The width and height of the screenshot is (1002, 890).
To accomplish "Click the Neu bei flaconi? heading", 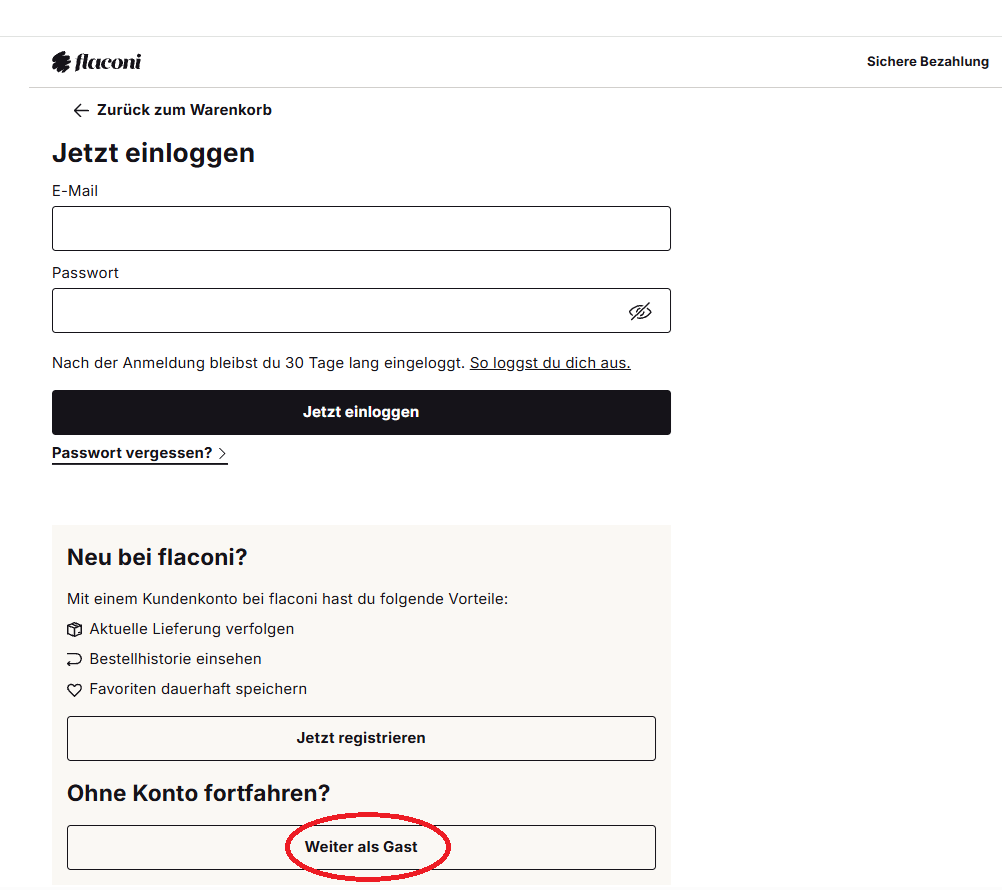I will [157, 557].
